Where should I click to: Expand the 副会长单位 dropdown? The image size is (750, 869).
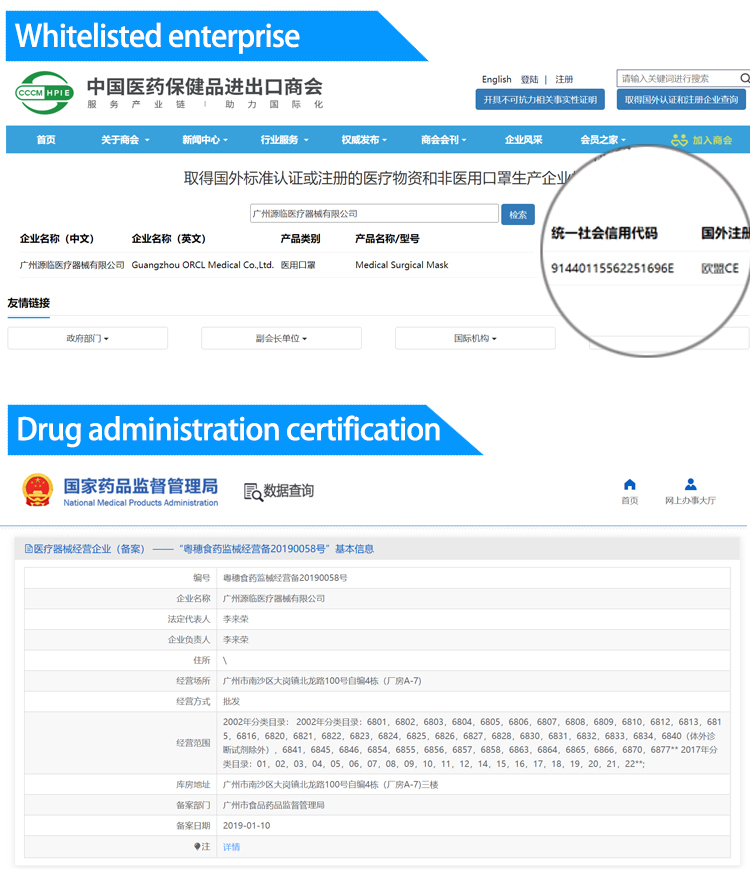coord(281,339)
